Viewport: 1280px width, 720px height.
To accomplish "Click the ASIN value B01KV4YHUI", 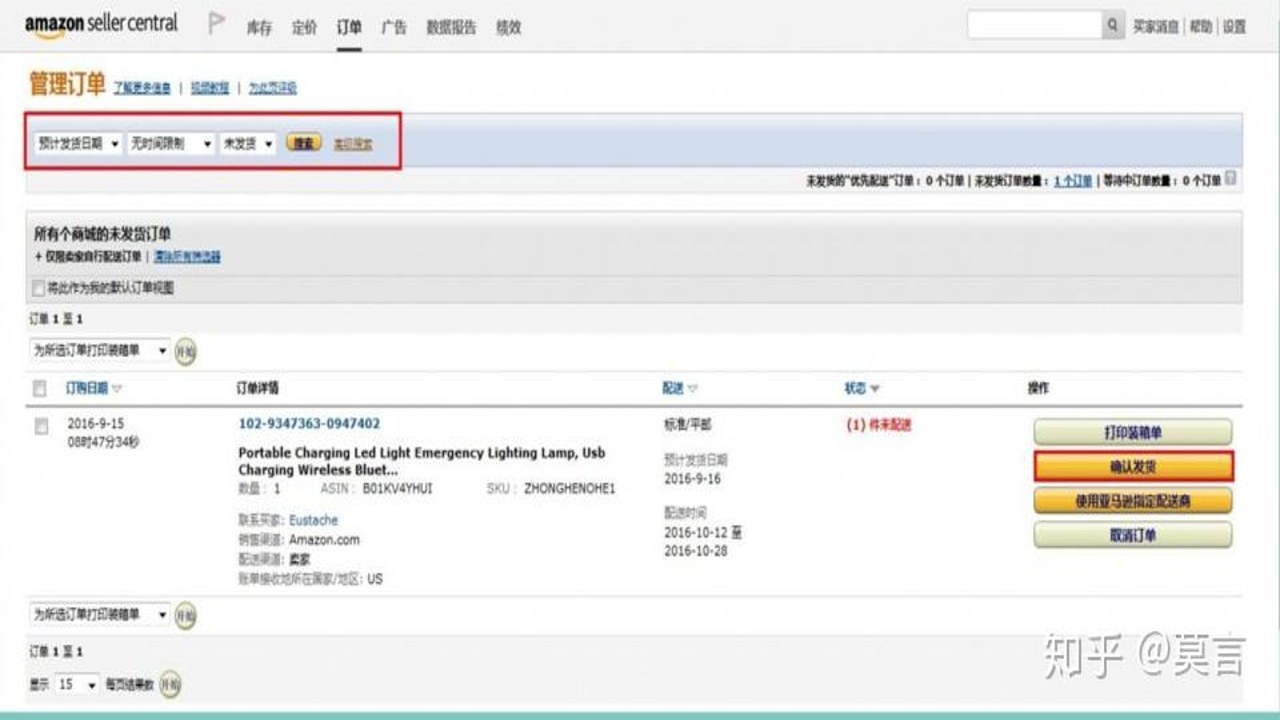I will click(x=398, y=489).
